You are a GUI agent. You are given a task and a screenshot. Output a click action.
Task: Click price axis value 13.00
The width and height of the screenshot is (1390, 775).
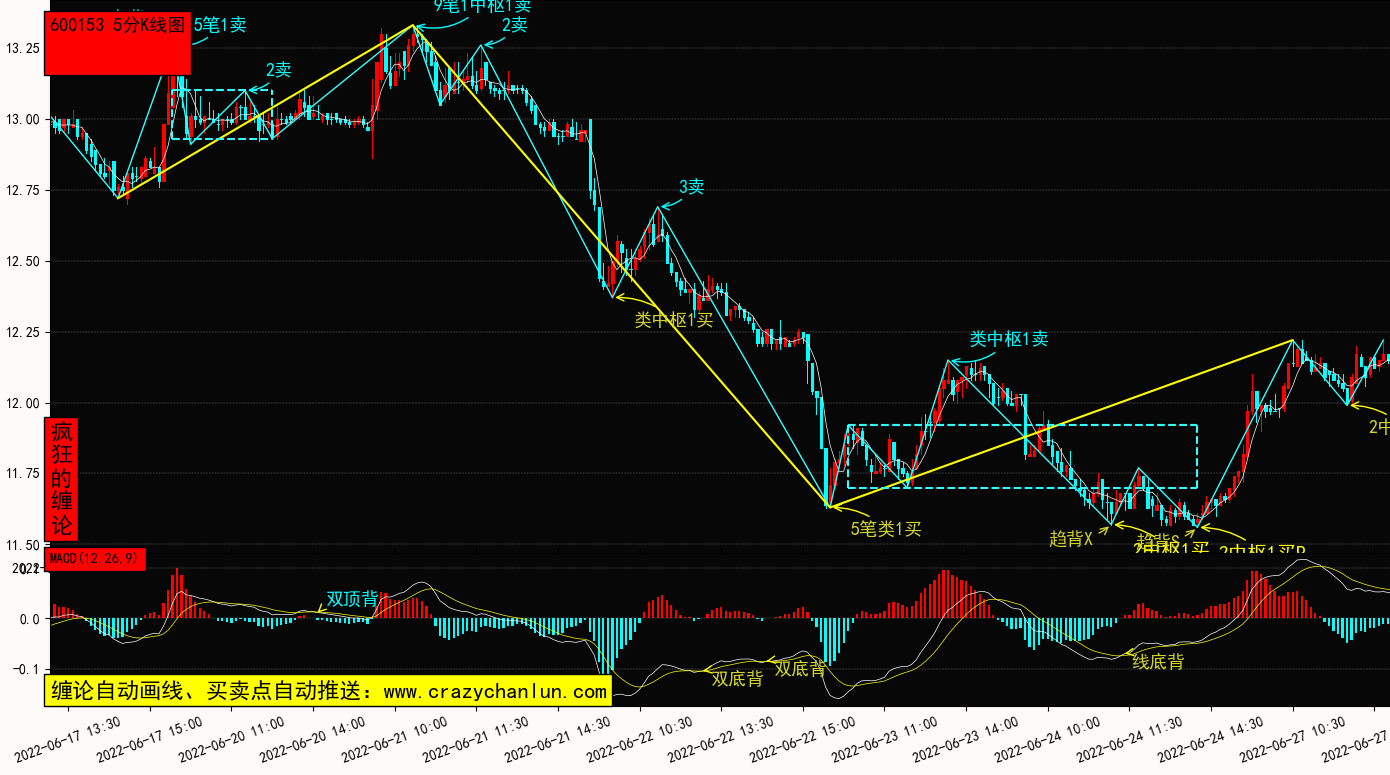pyautogui.click(x=22, y=119)
